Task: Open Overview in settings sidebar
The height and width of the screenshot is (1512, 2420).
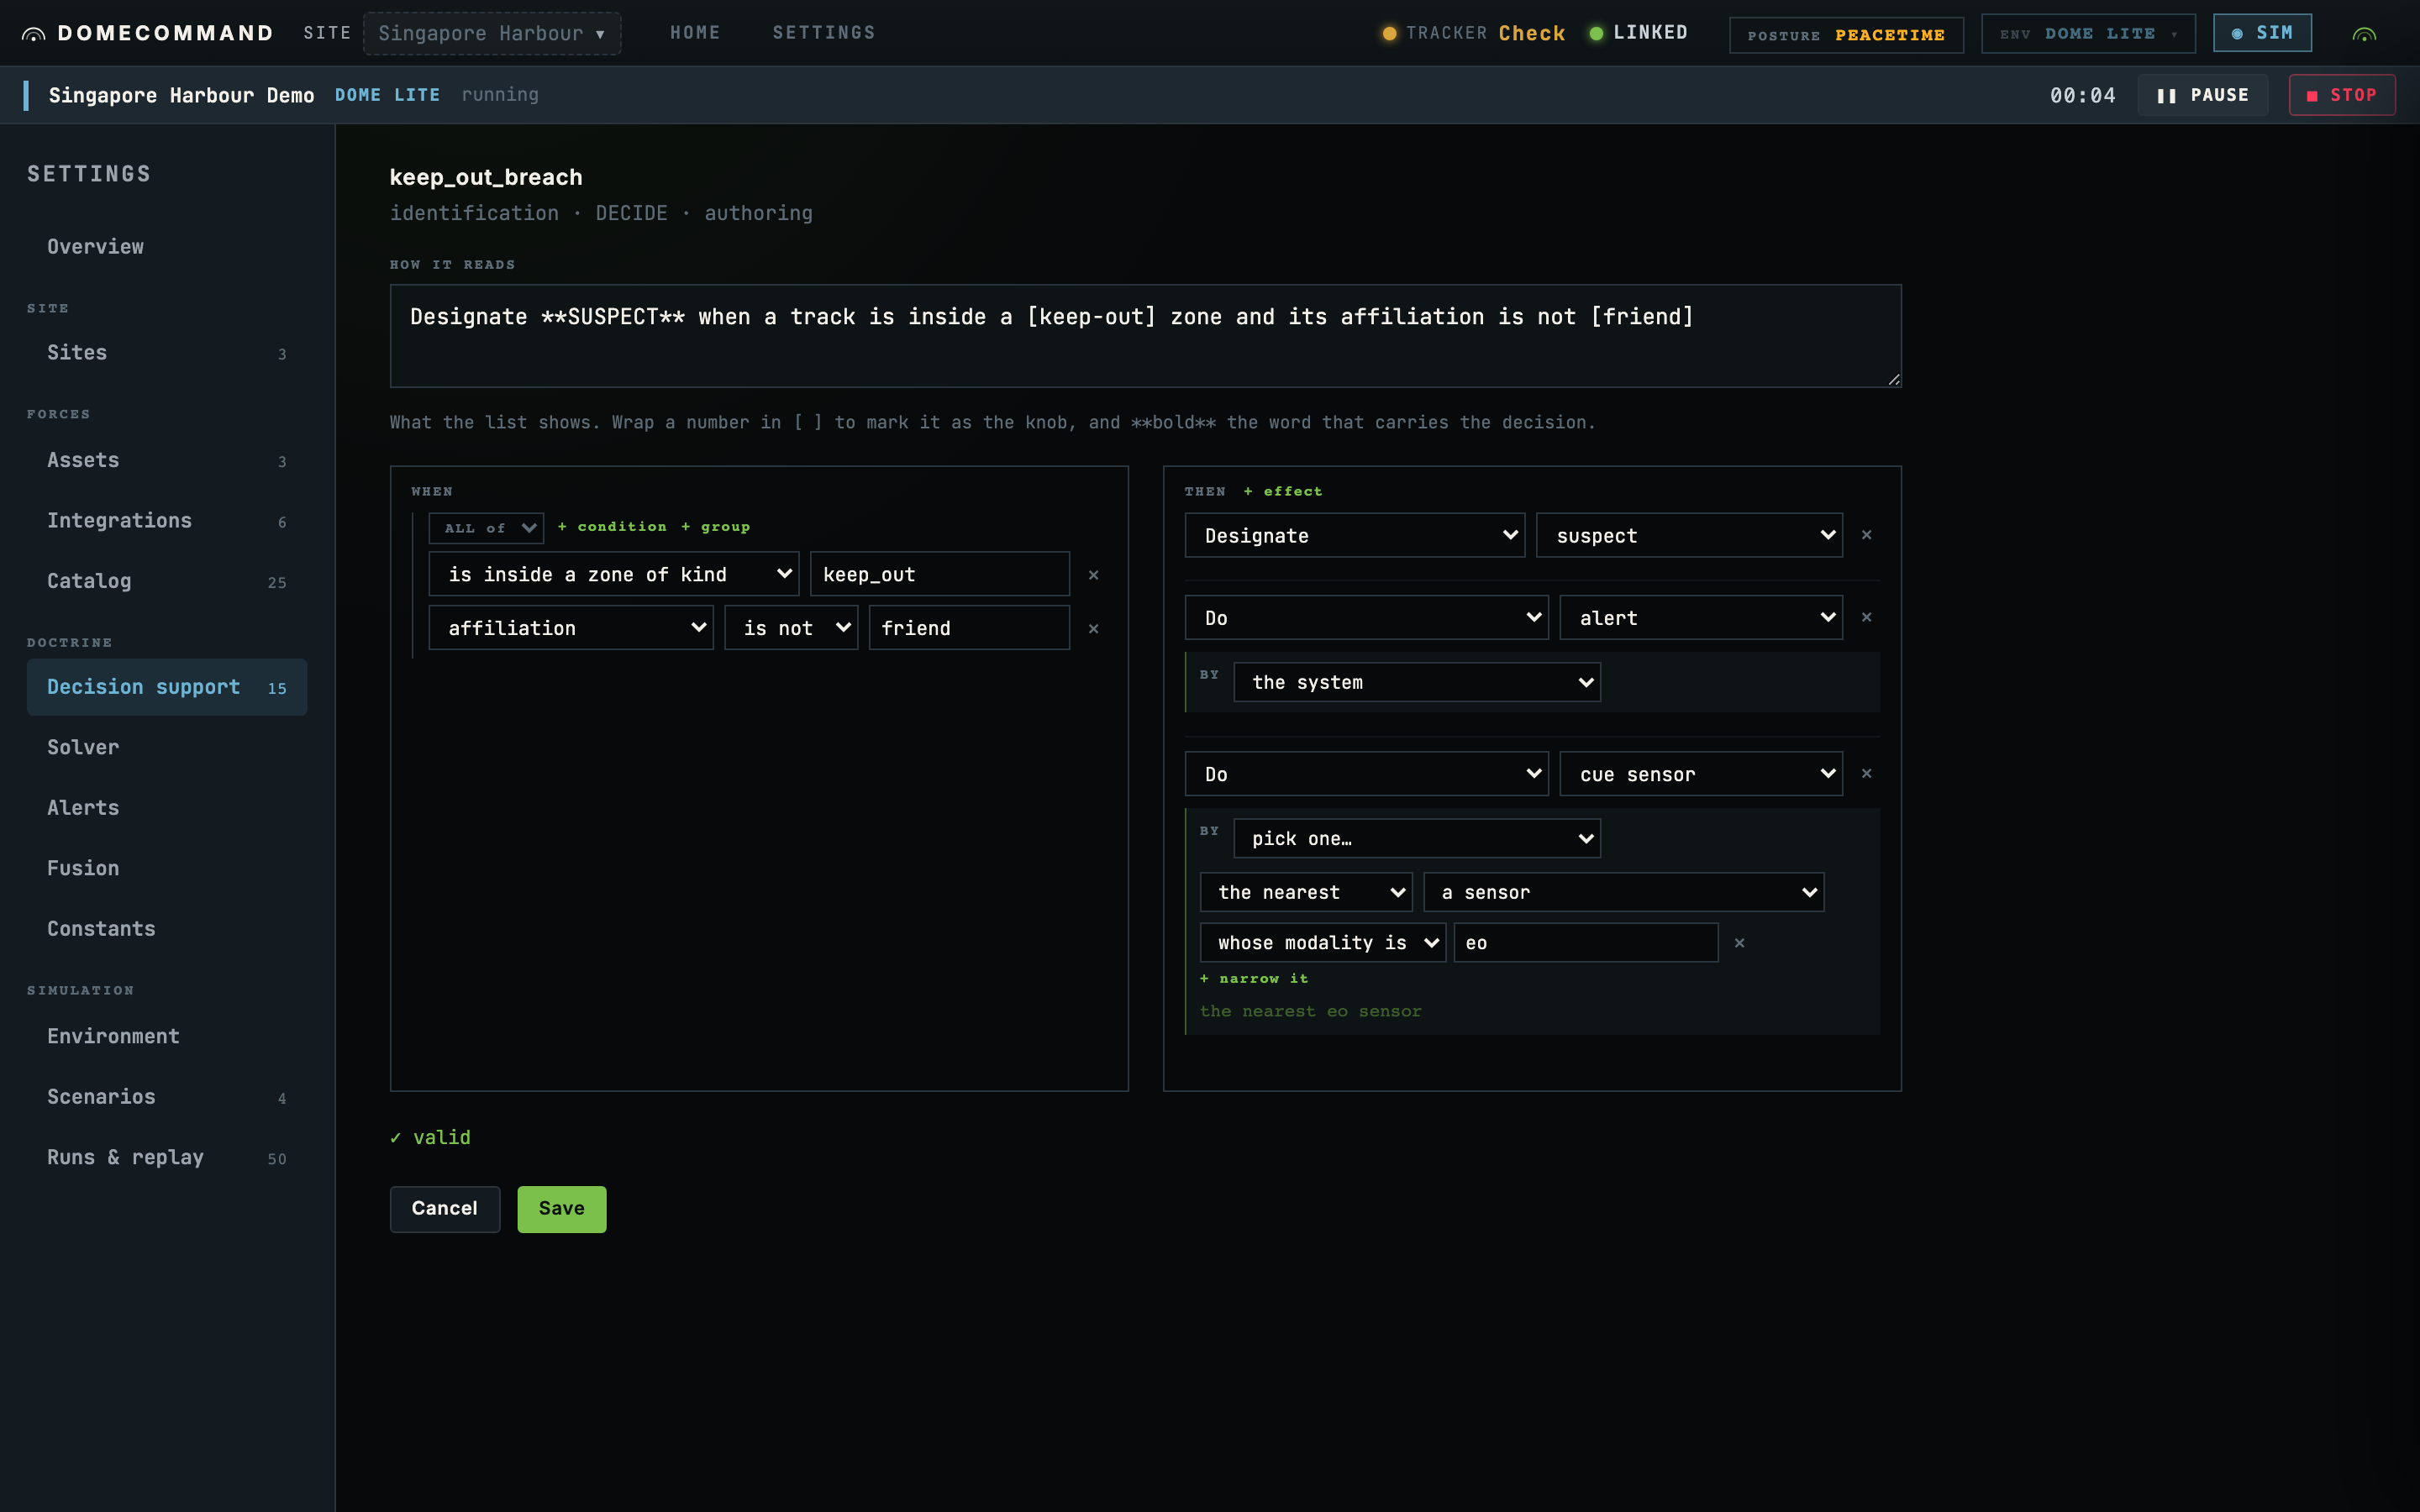Action: [167, 246]
